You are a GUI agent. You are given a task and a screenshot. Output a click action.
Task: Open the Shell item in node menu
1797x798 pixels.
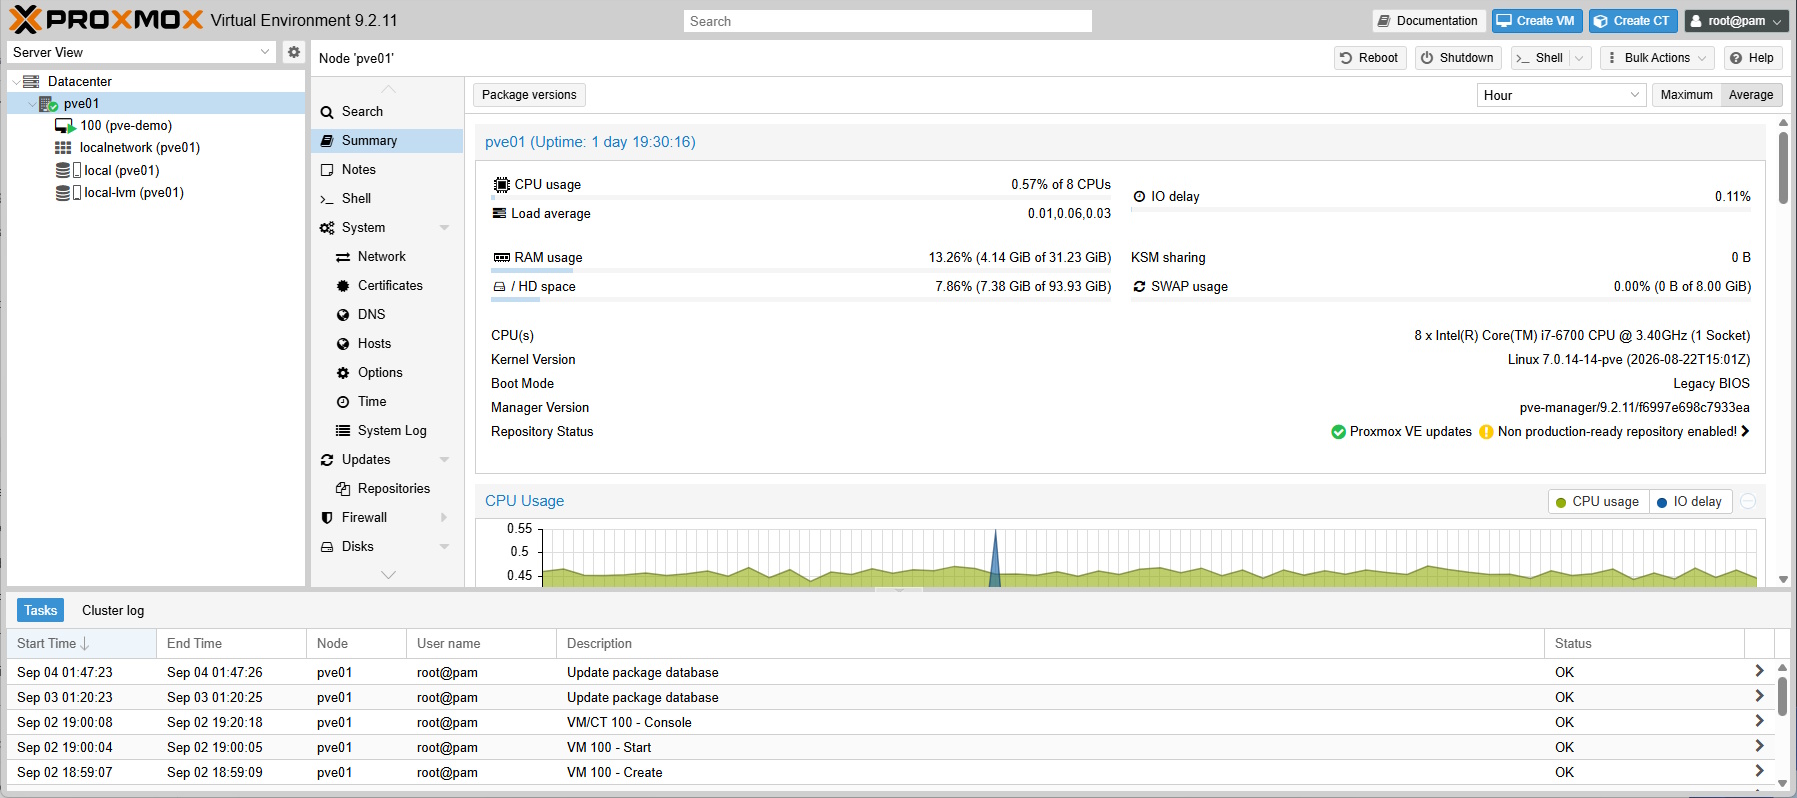click(x=387, y=199)
